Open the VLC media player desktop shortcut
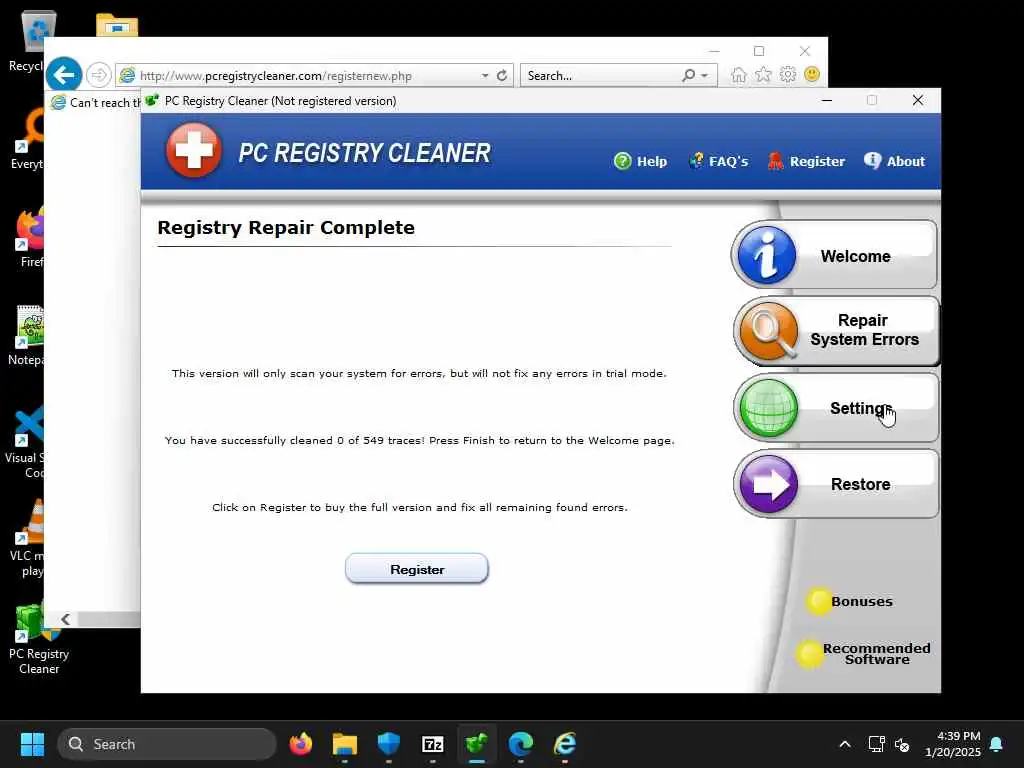 pos(26,538)
